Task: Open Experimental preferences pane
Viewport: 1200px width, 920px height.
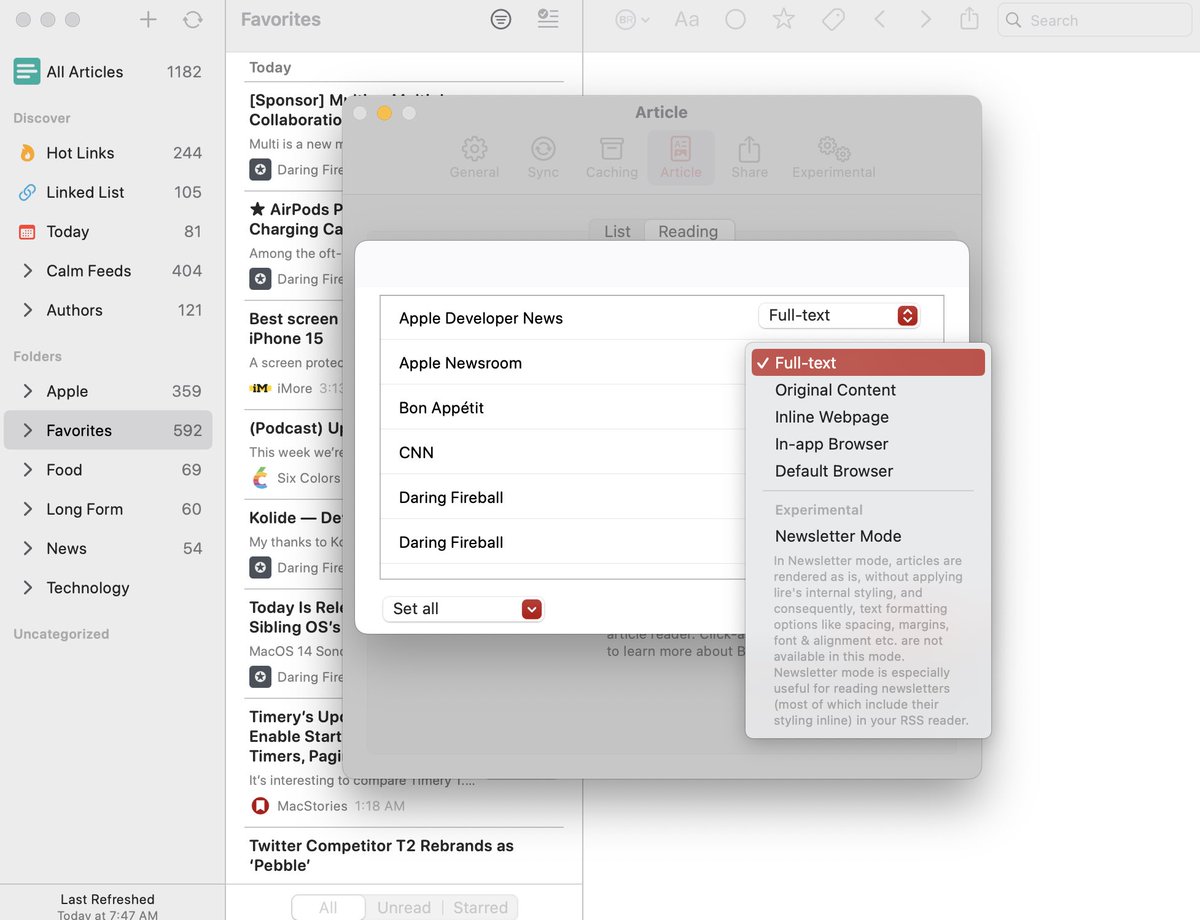Action: [x=834, y=158]
